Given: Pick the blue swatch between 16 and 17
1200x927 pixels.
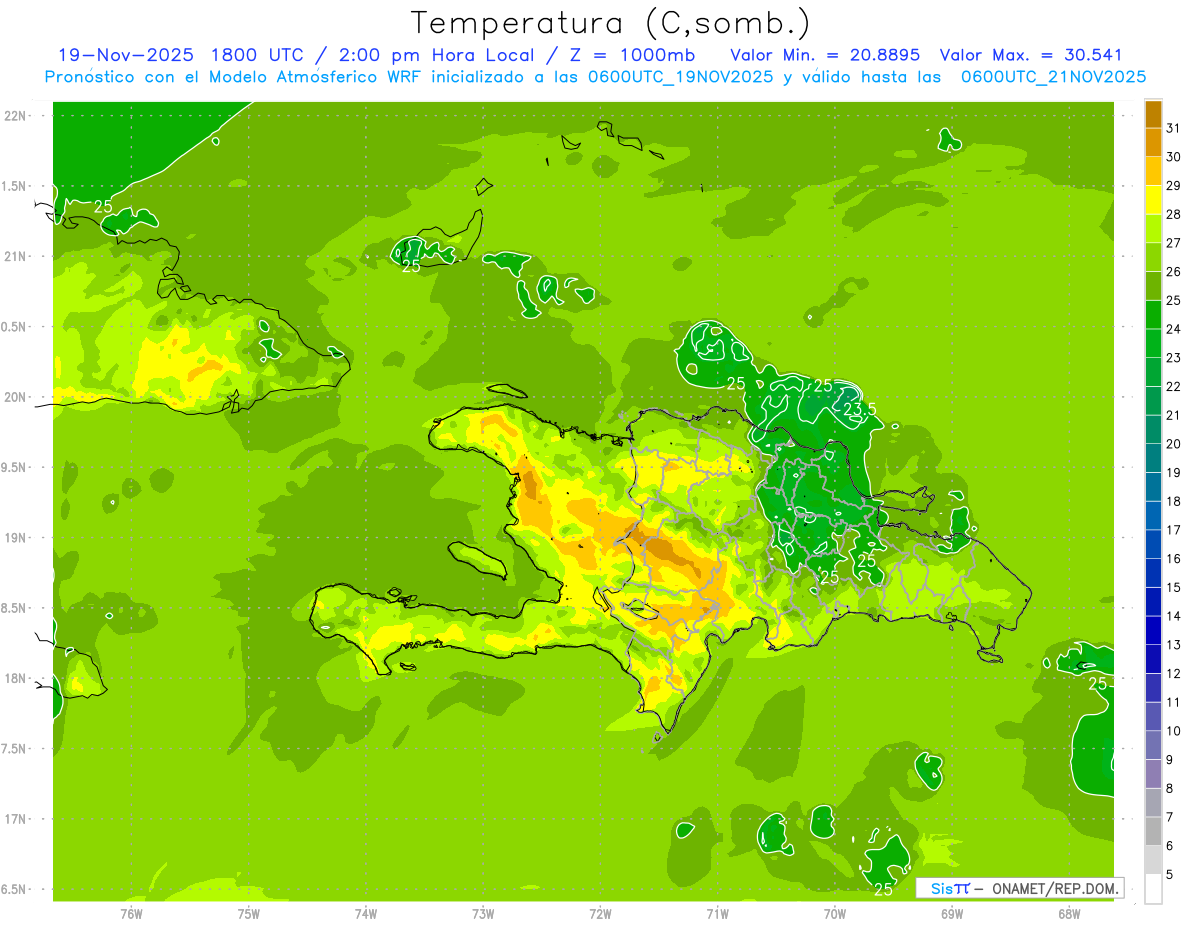Looking at the screenshot, I should pos(1153,544).
